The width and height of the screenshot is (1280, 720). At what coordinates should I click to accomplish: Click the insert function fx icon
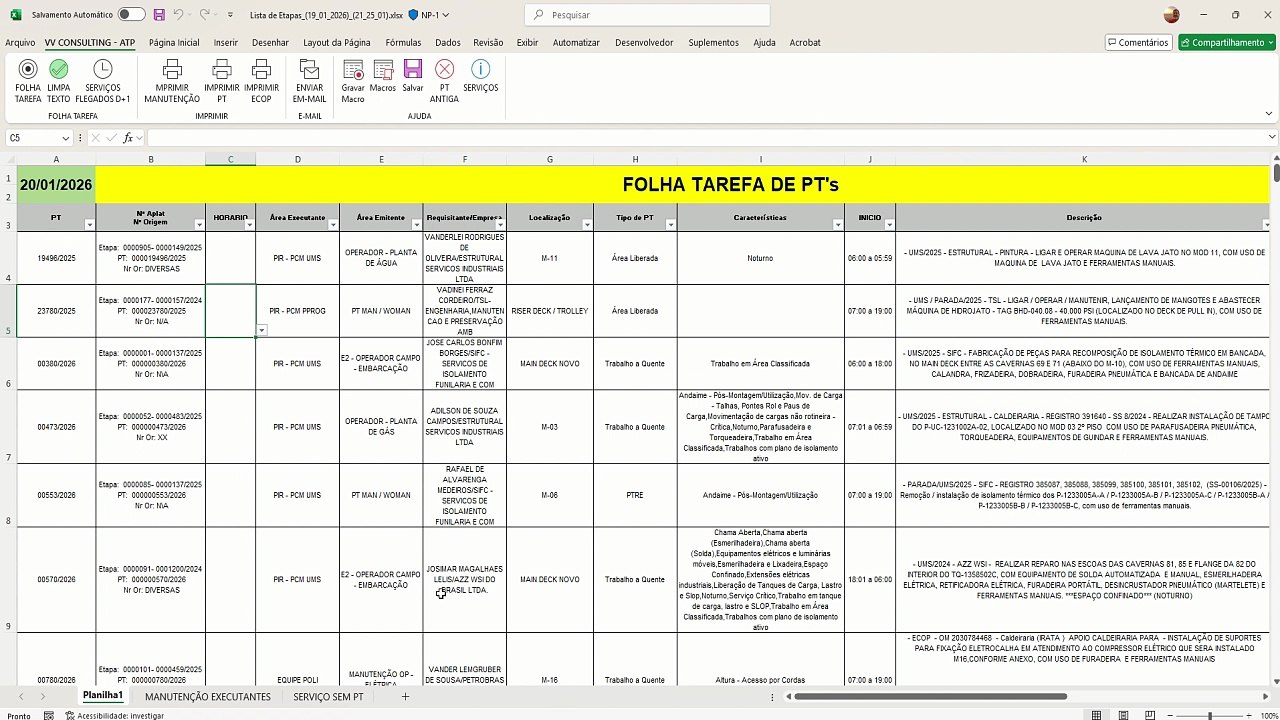coord(128,138)
